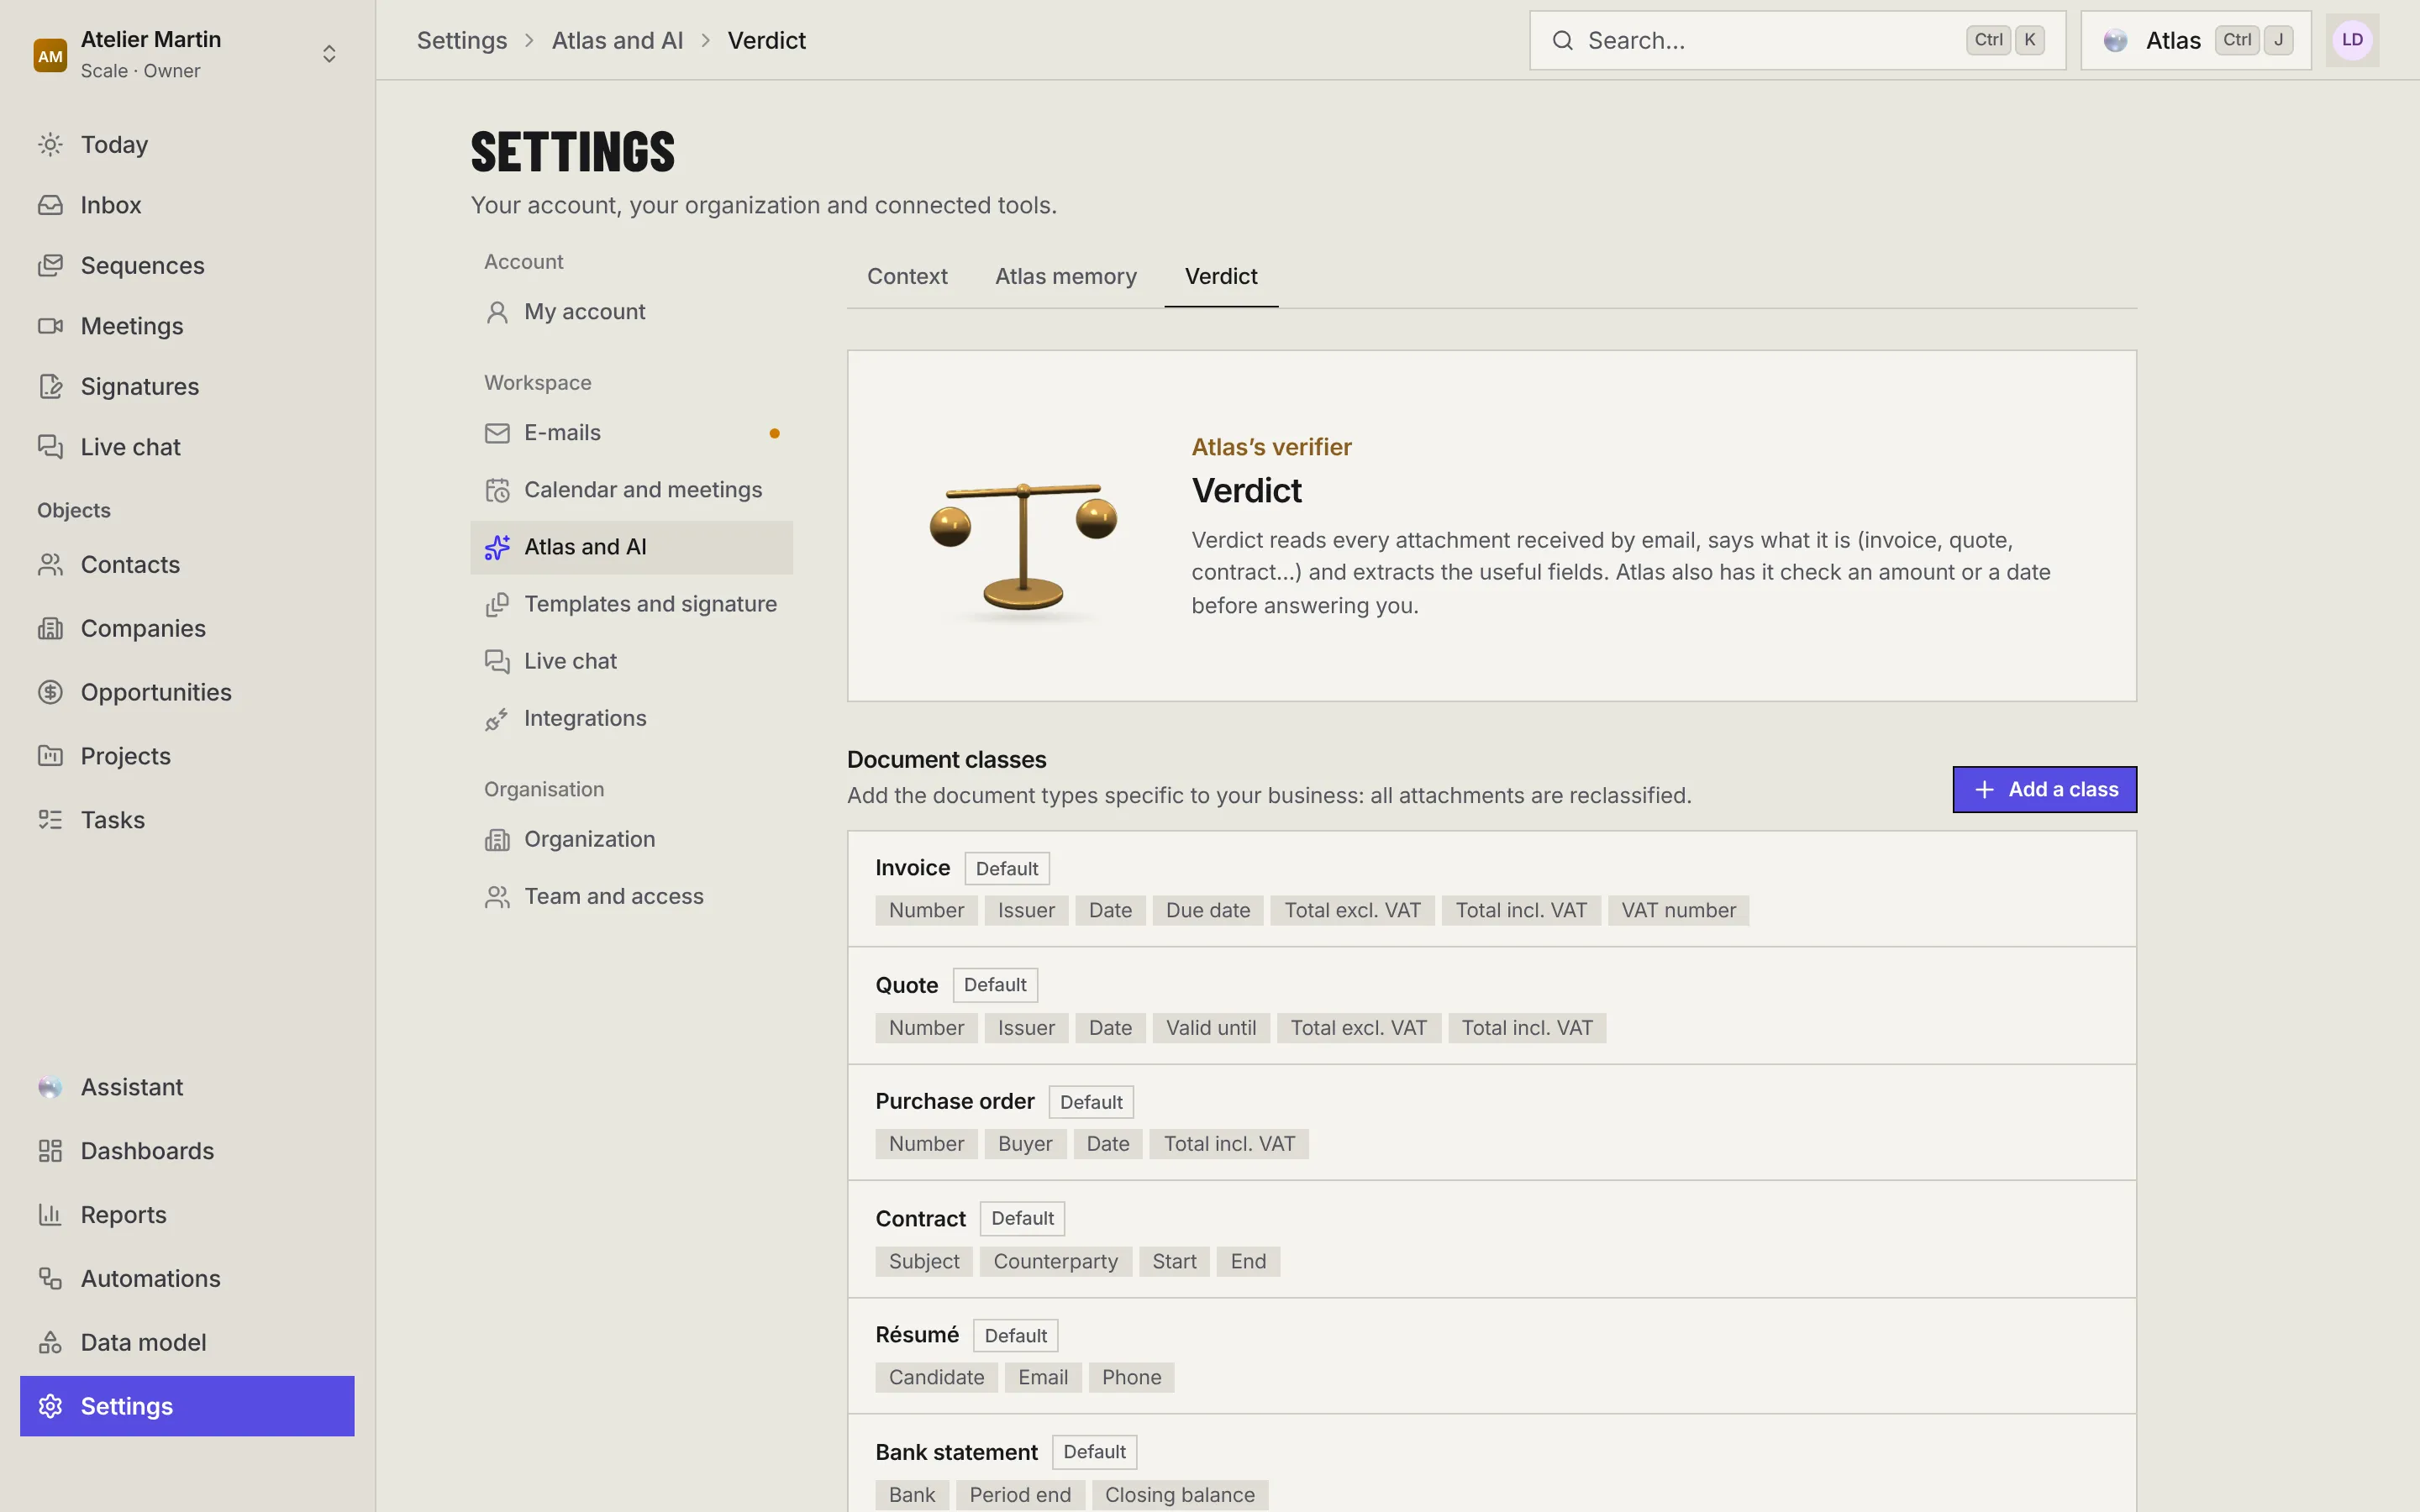Switch to the Atlas memory tab
The width and height of the screenshot is (2420, 1512).
(x=1066, y=277)
